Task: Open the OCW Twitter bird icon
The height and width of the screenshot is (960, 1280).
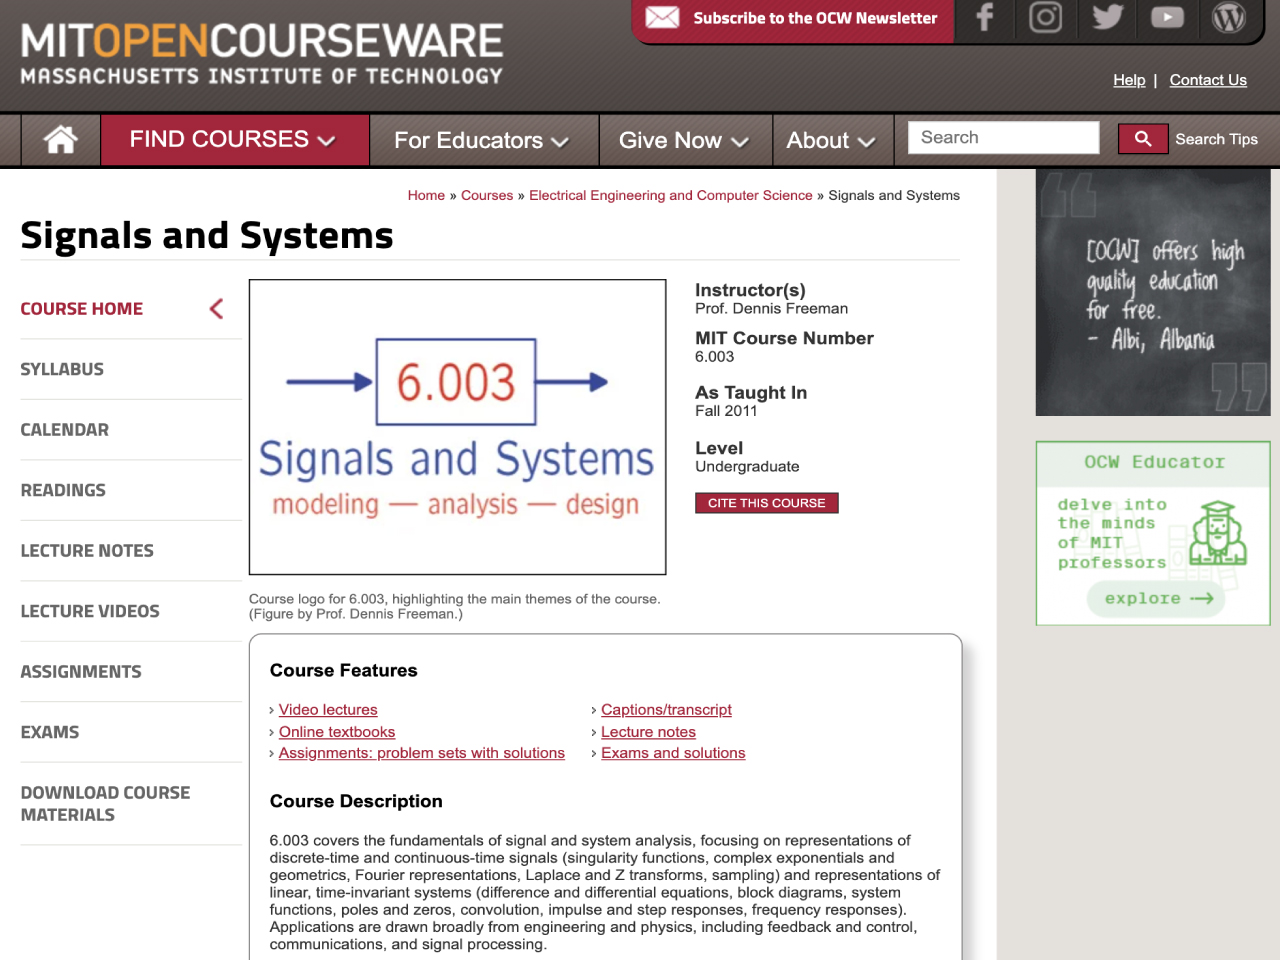Action: click(x=1107, y=17)
